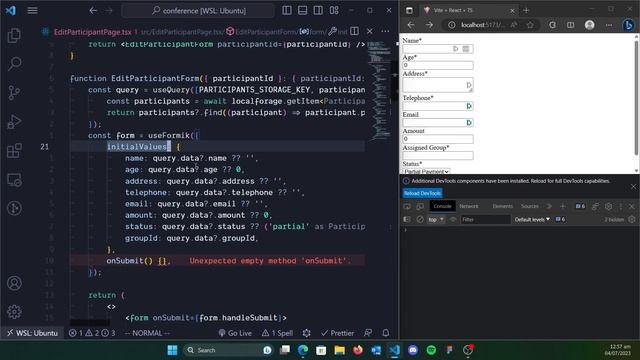
Task: Click the conference [WSL: Ubuntu] command center
Action: tap(198, 11)
